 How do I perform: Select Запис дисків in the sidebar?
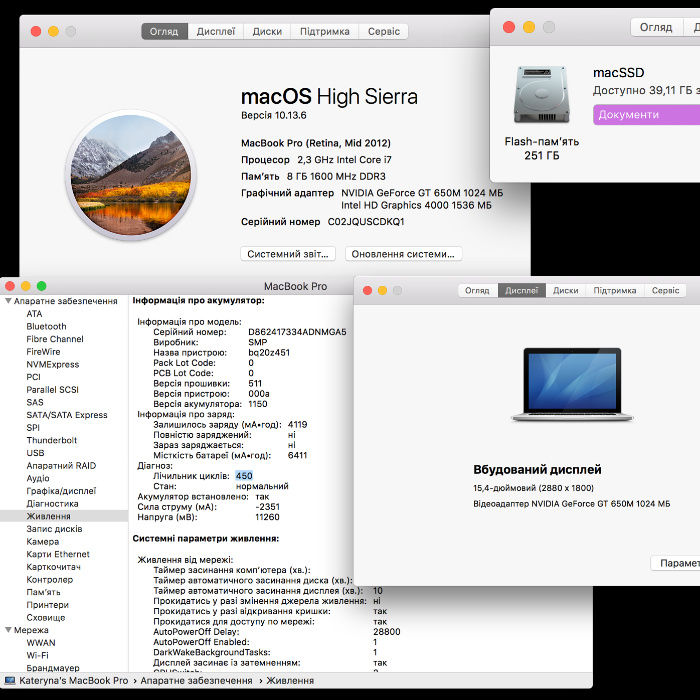(54, 529)
